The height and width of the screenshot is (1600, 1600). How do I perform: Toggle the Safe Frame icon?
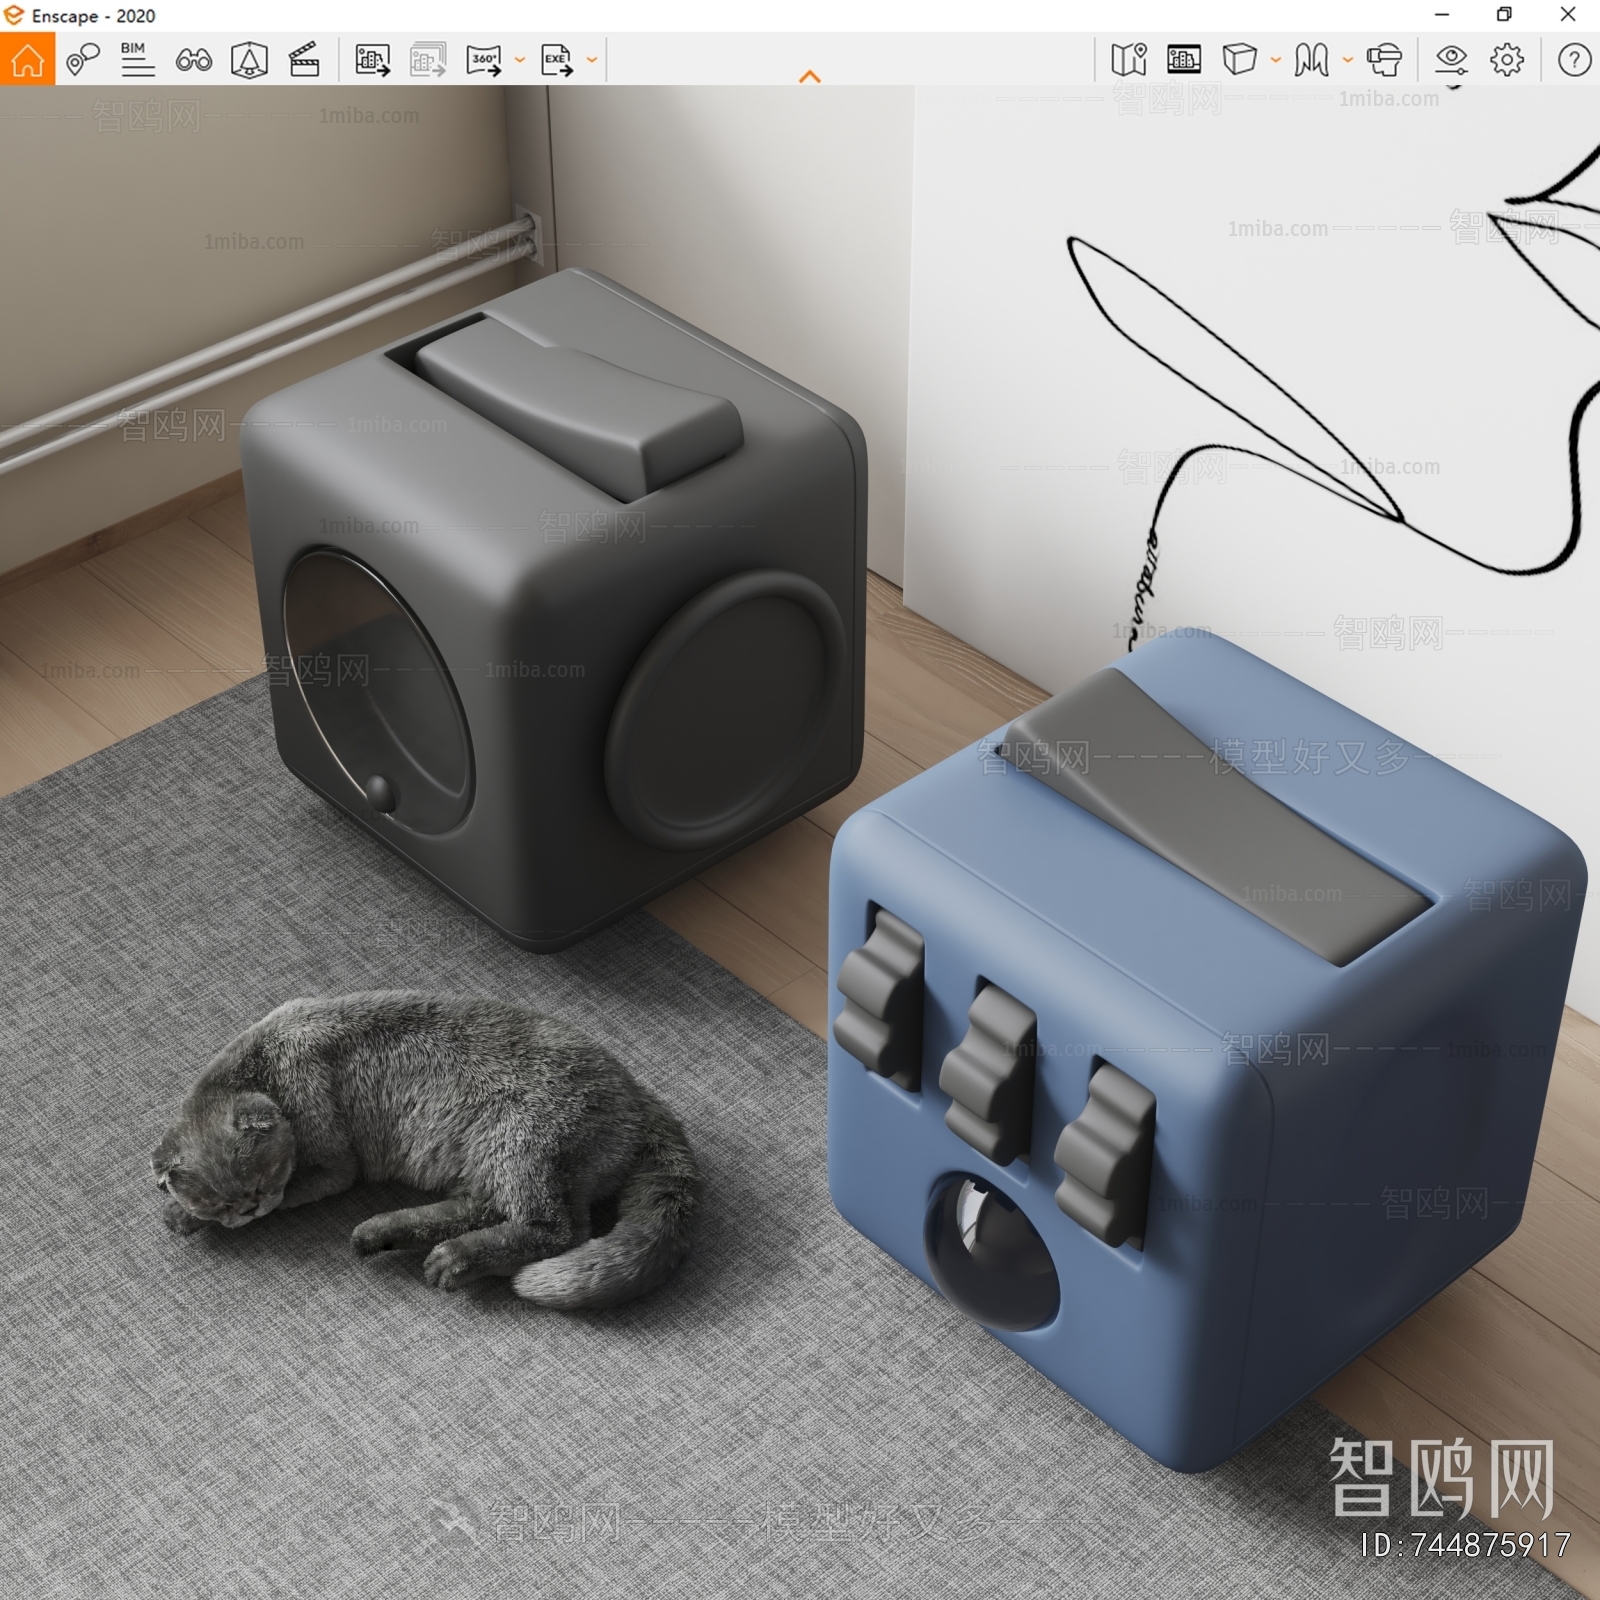(249, 60)
